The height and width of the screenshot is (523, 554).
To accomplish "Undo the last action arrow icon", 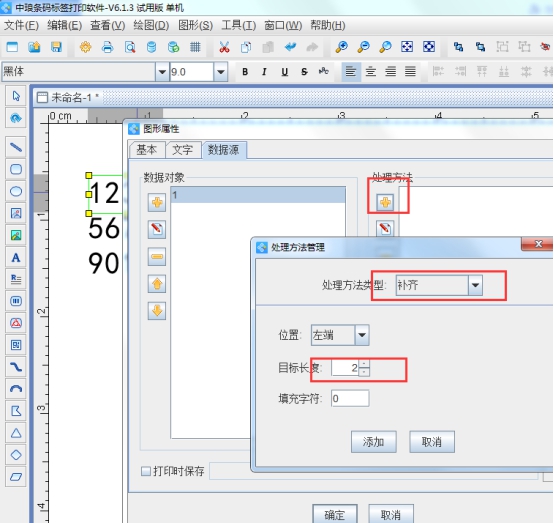I will (x=290, y=47).
